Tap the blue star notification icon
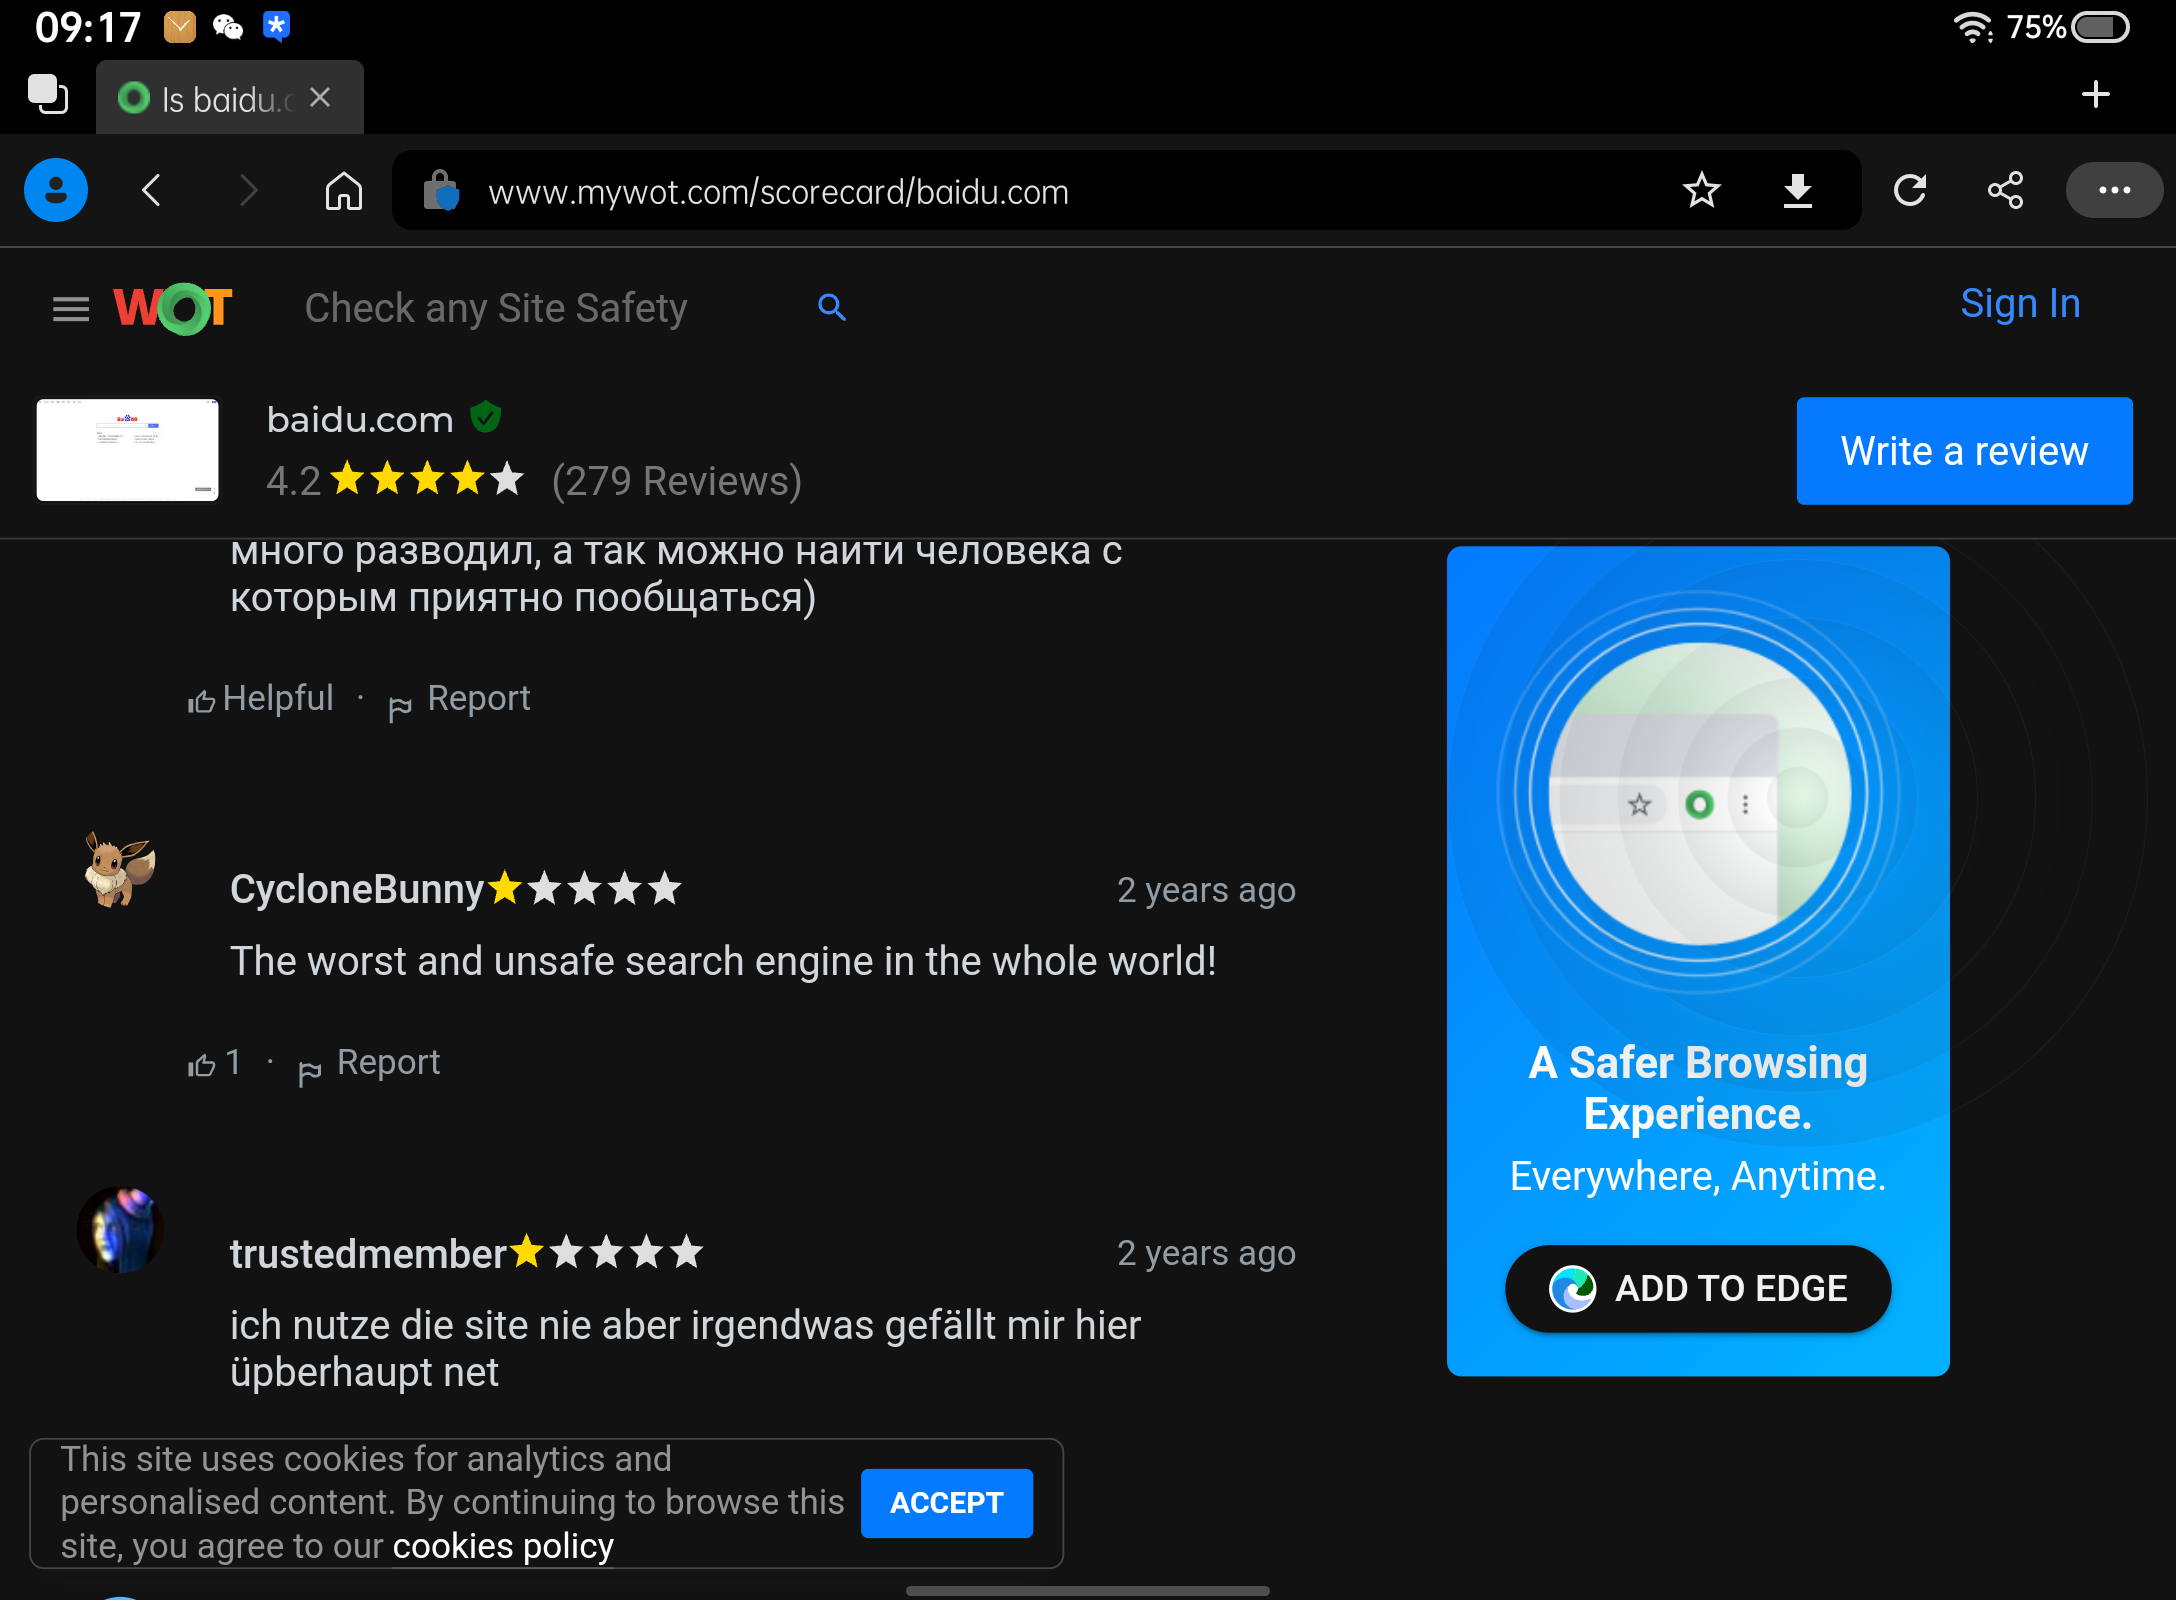Image resolution: width=2176 pixels, height=1600 pixels. coord(276,26)
